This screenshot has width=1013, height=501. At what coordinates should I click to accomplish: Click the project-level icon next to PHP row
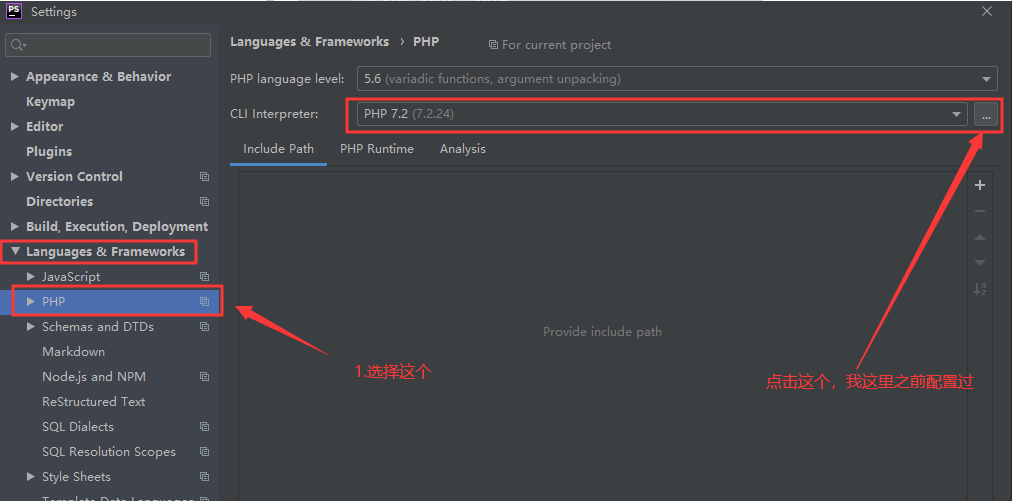204,302
